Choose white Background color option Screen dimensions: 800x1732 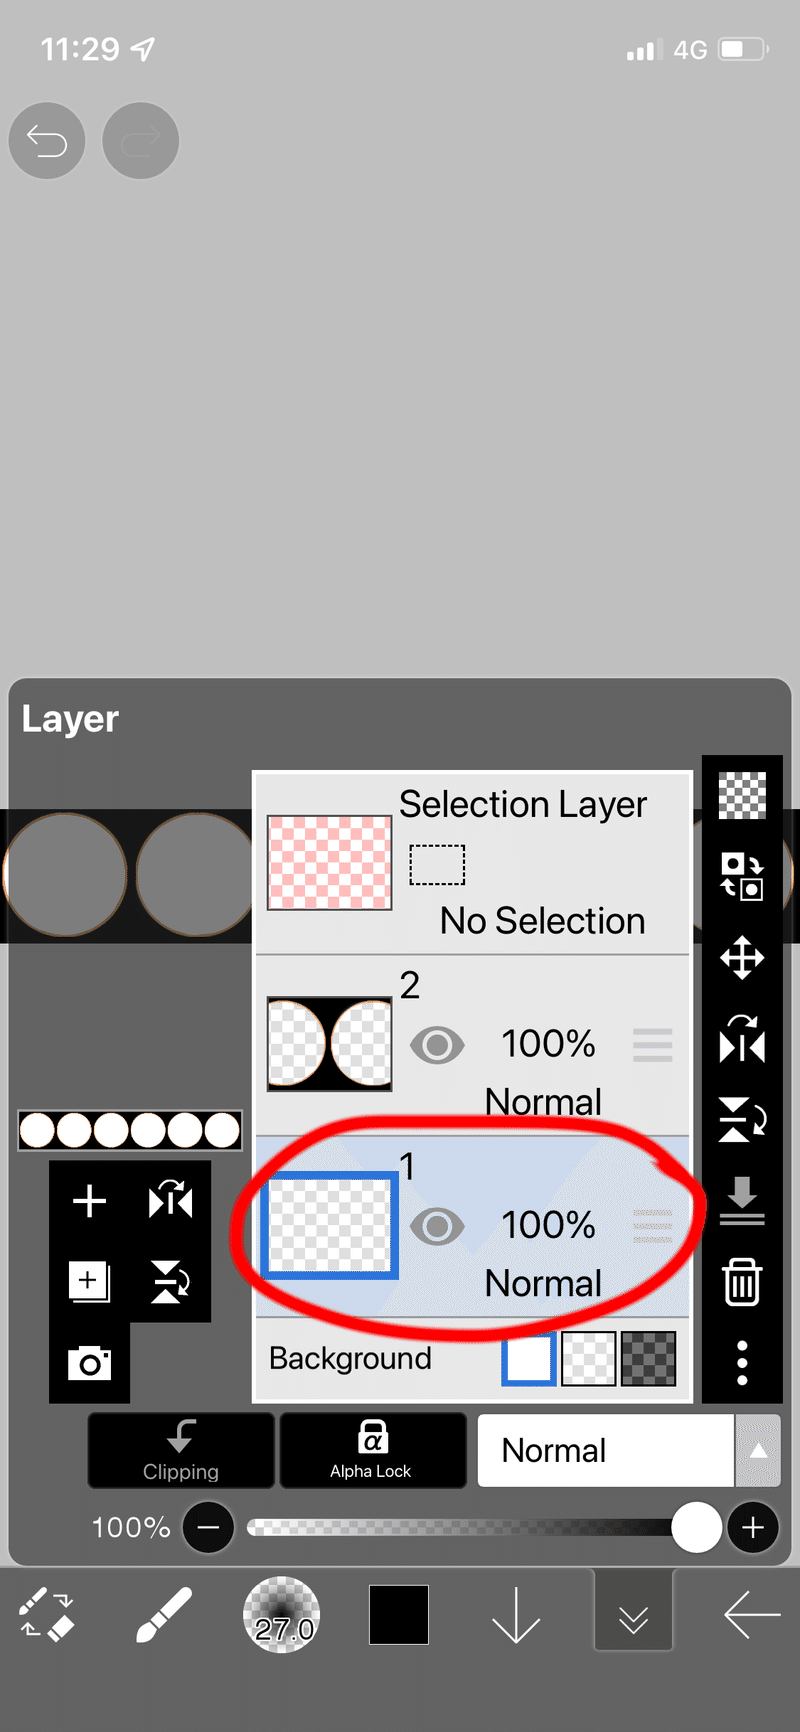pyautogui.click(x=528, y=1359)
